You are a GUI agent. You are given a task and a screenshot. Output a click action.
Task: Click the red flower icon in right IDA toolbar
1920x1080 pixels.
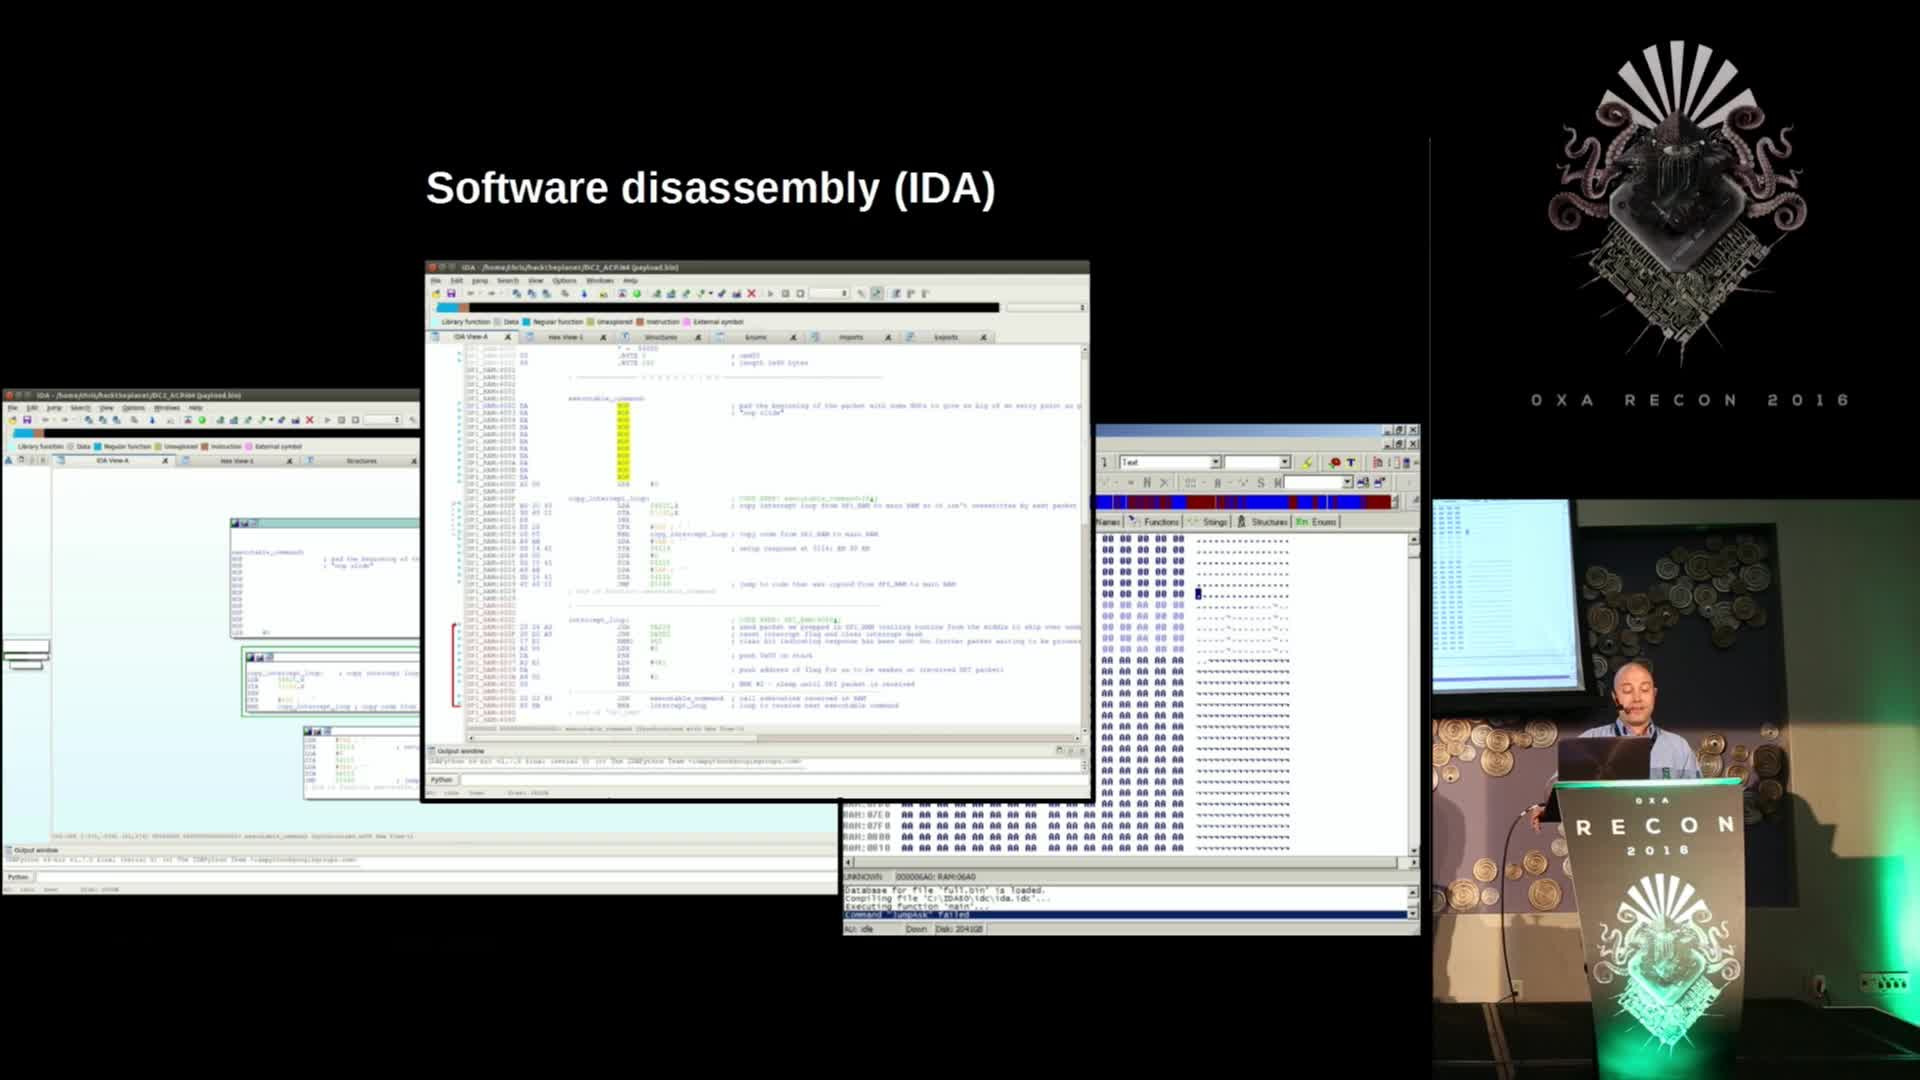click(x=1334, y=463)
